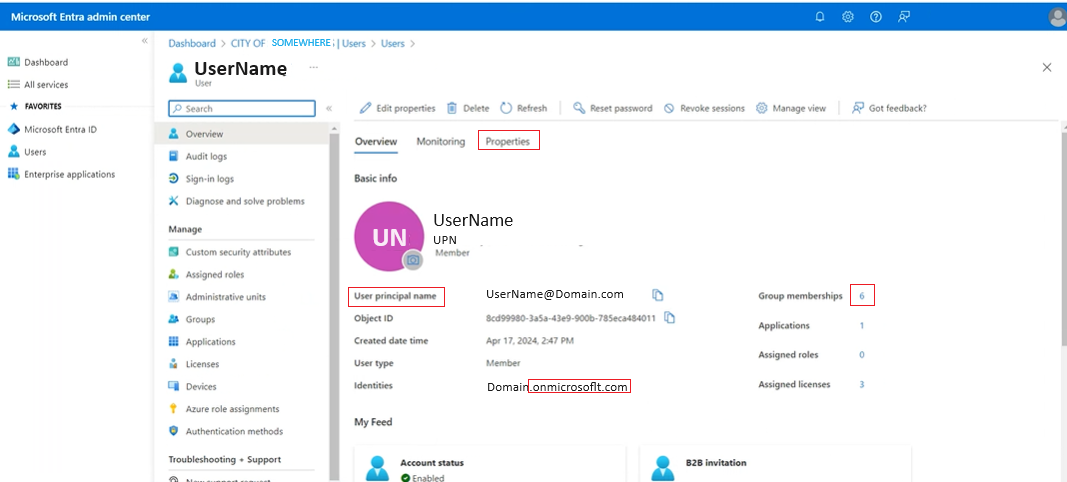Close the user blade with X
Viewport: 1067px width, 482px height.
[x=1047, y=67]
